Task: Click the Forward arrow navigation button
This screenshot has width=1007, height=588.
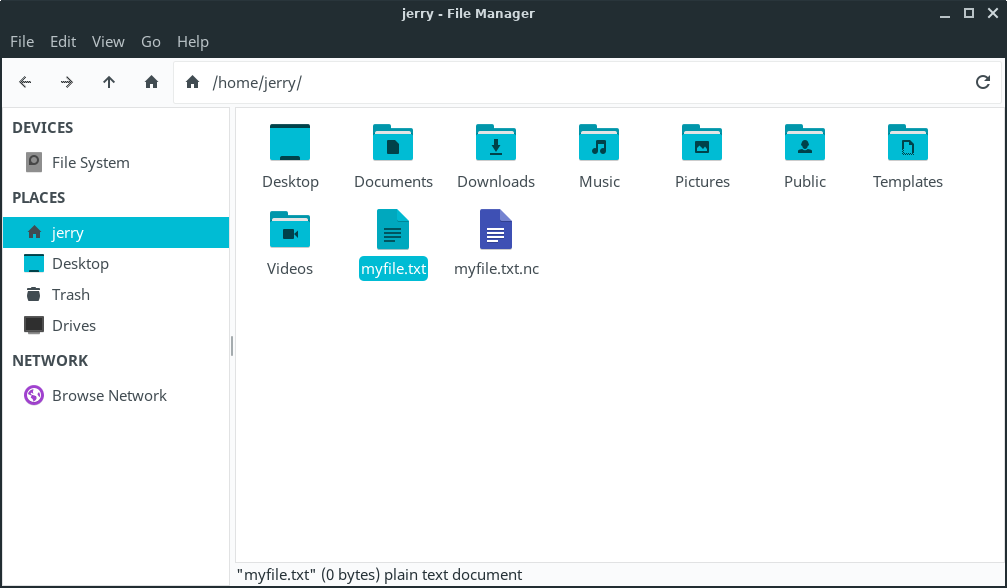Action: point(67,82)
